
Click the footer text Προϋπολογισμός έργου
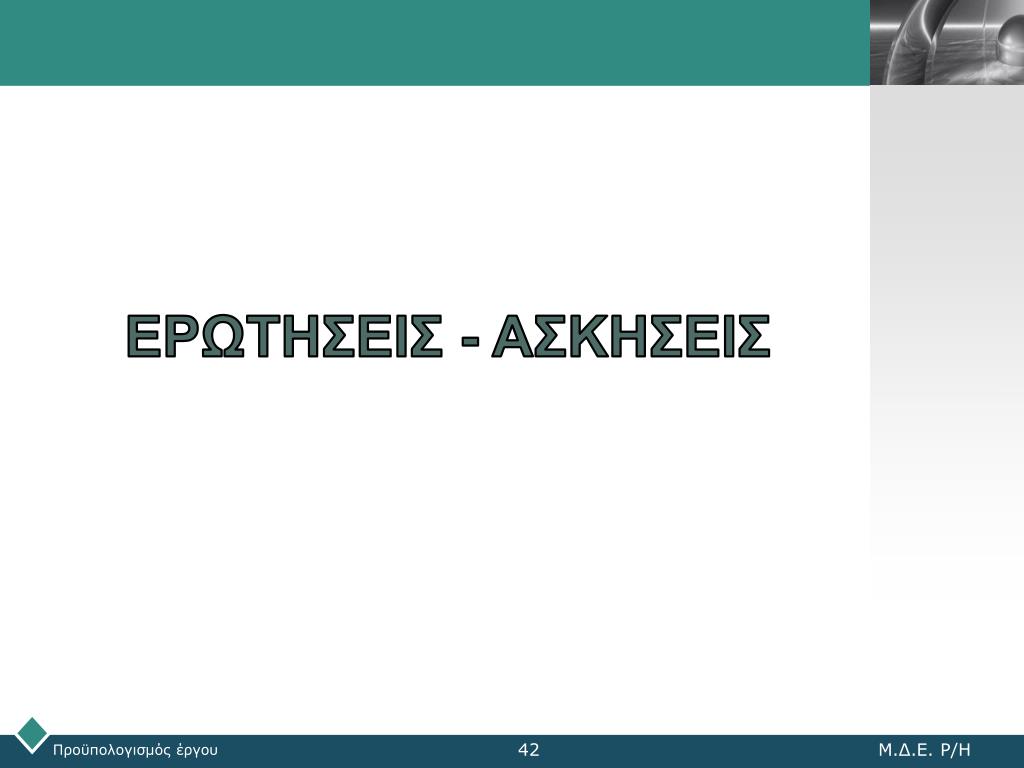tap(135, 750)
